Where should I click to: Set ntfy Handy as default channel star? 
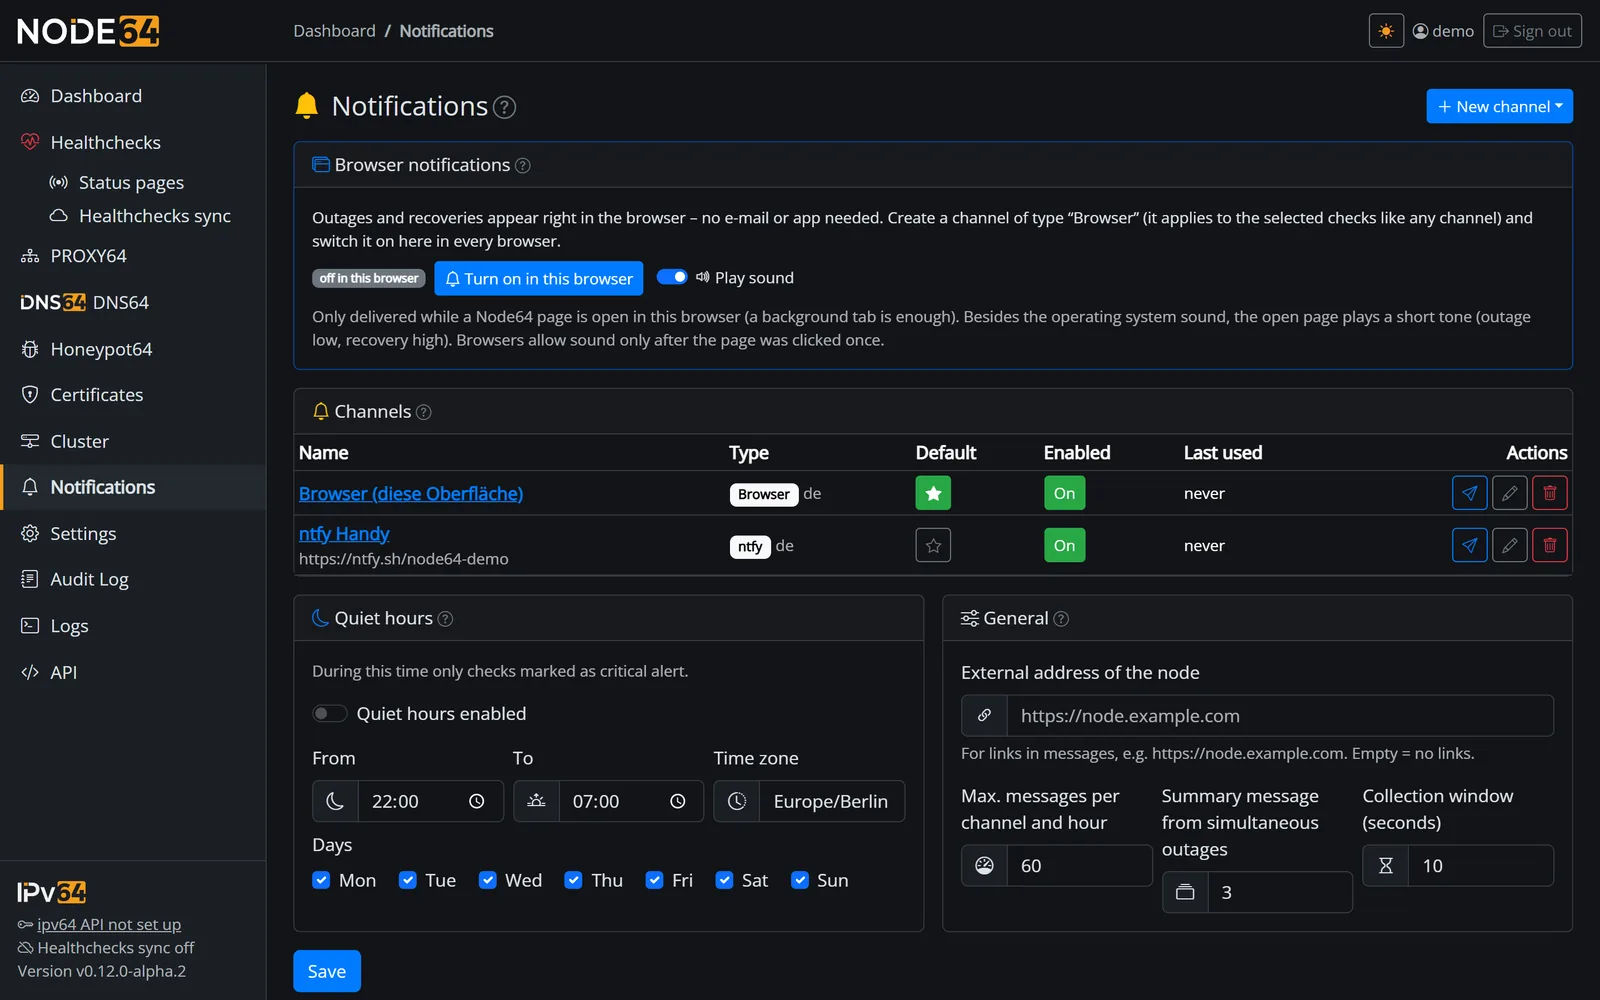[933, 545]
